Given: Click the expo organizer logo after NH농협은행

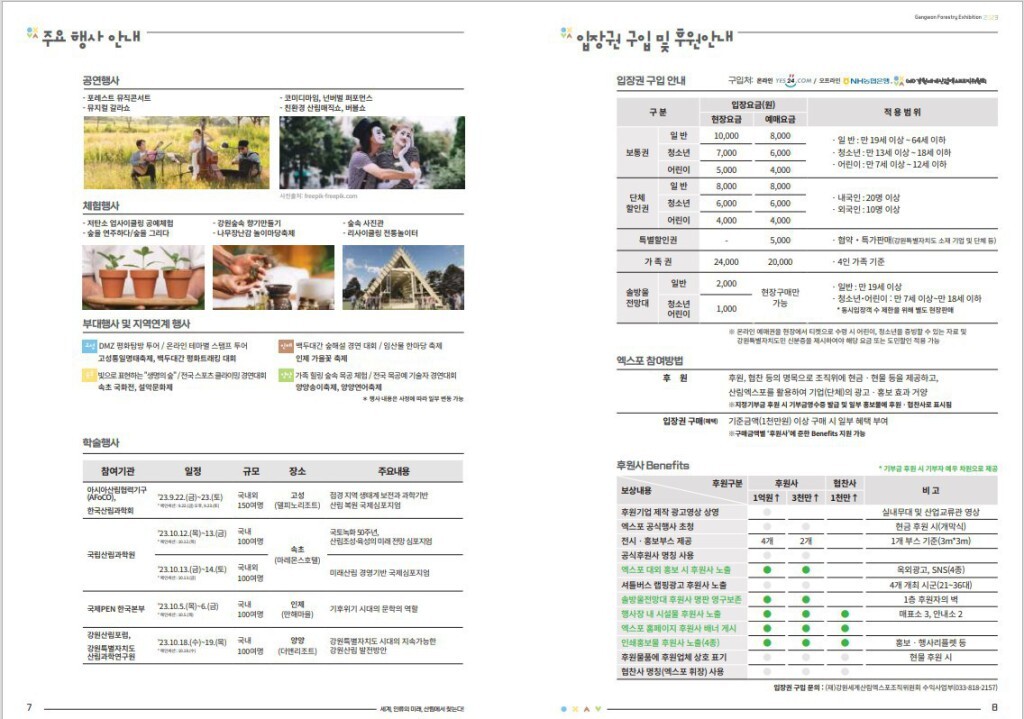Looking at the screenshot, I should 940,81.
